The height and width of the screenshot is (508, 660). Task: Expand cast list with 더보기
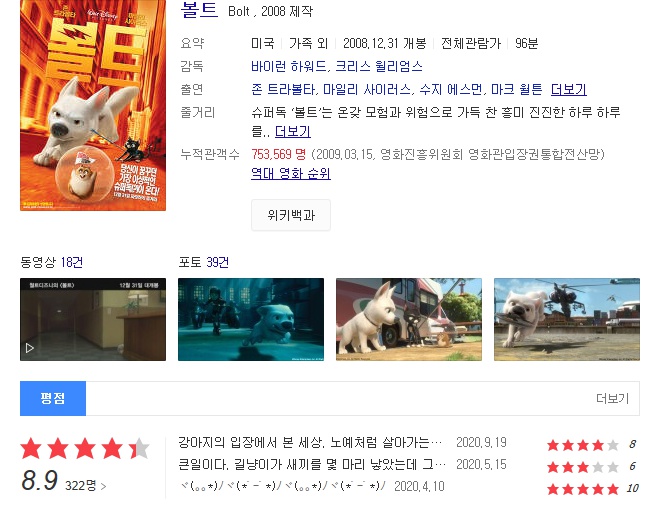pyautogui.click(x=569, y=89)
